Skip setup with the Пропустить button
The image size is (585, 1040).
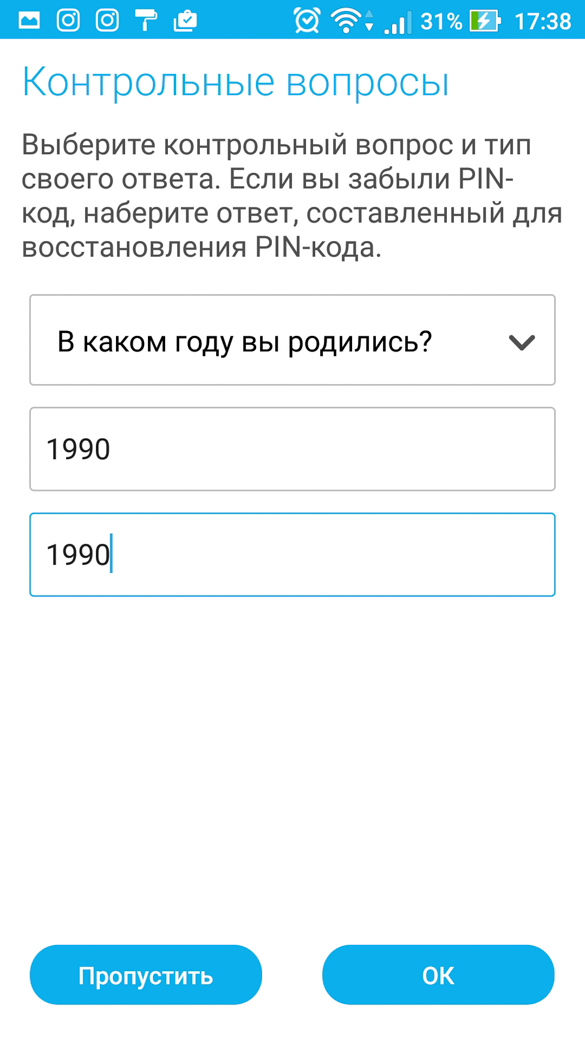pos(146,975)
